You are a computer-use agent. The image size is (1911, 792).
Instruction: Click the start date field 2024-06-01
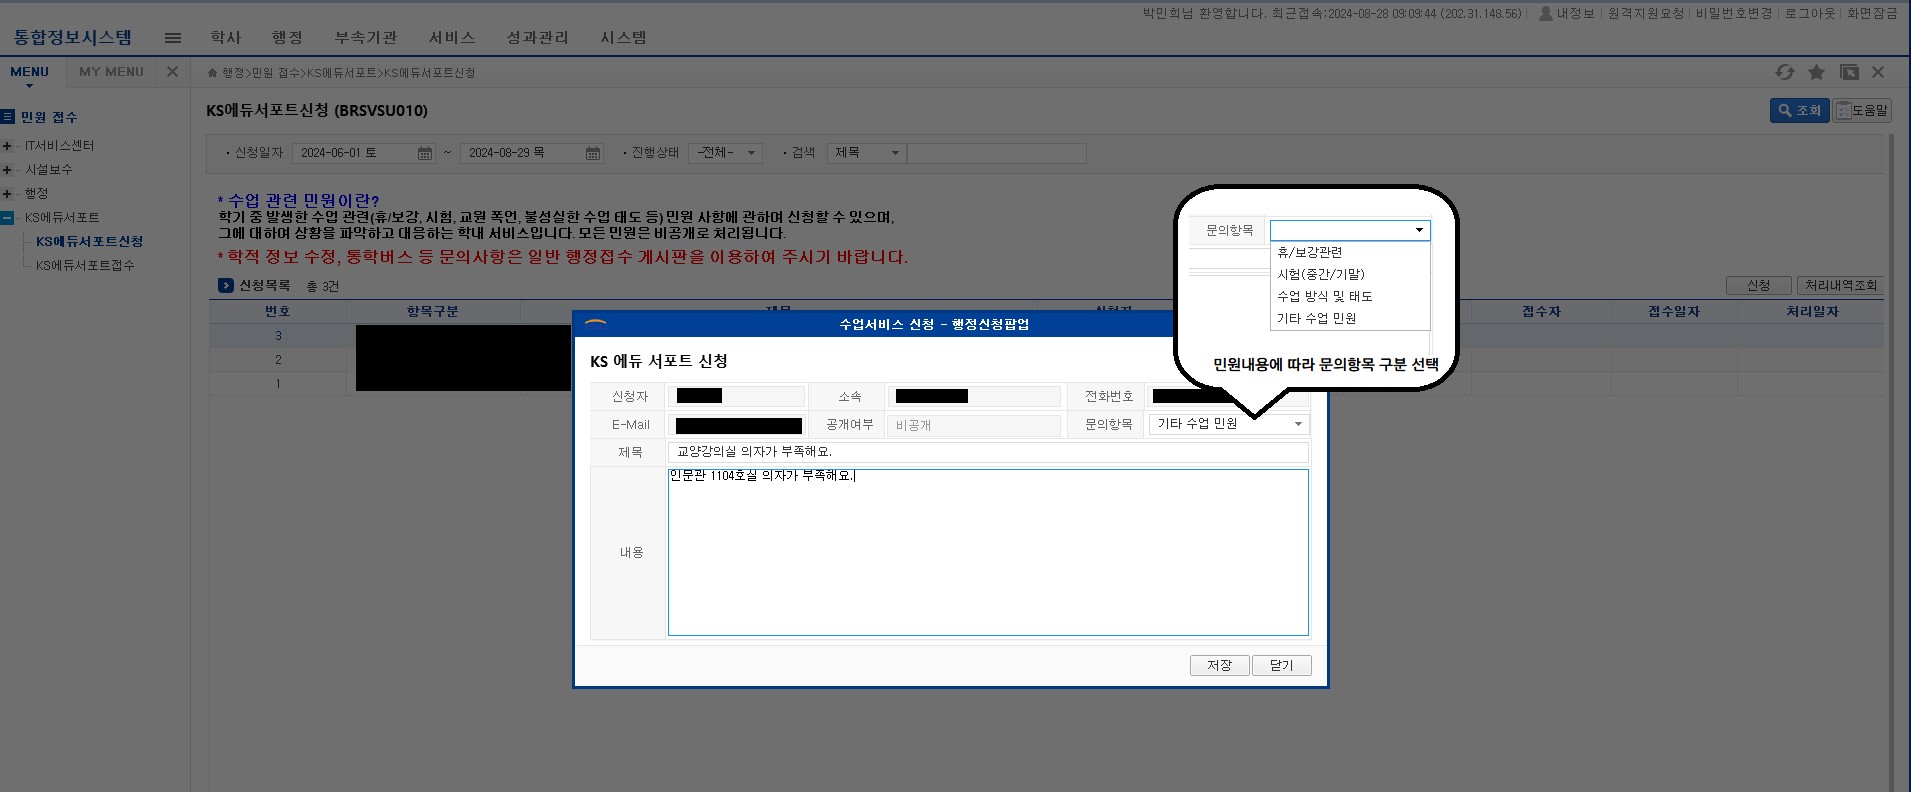click(353, 153)
